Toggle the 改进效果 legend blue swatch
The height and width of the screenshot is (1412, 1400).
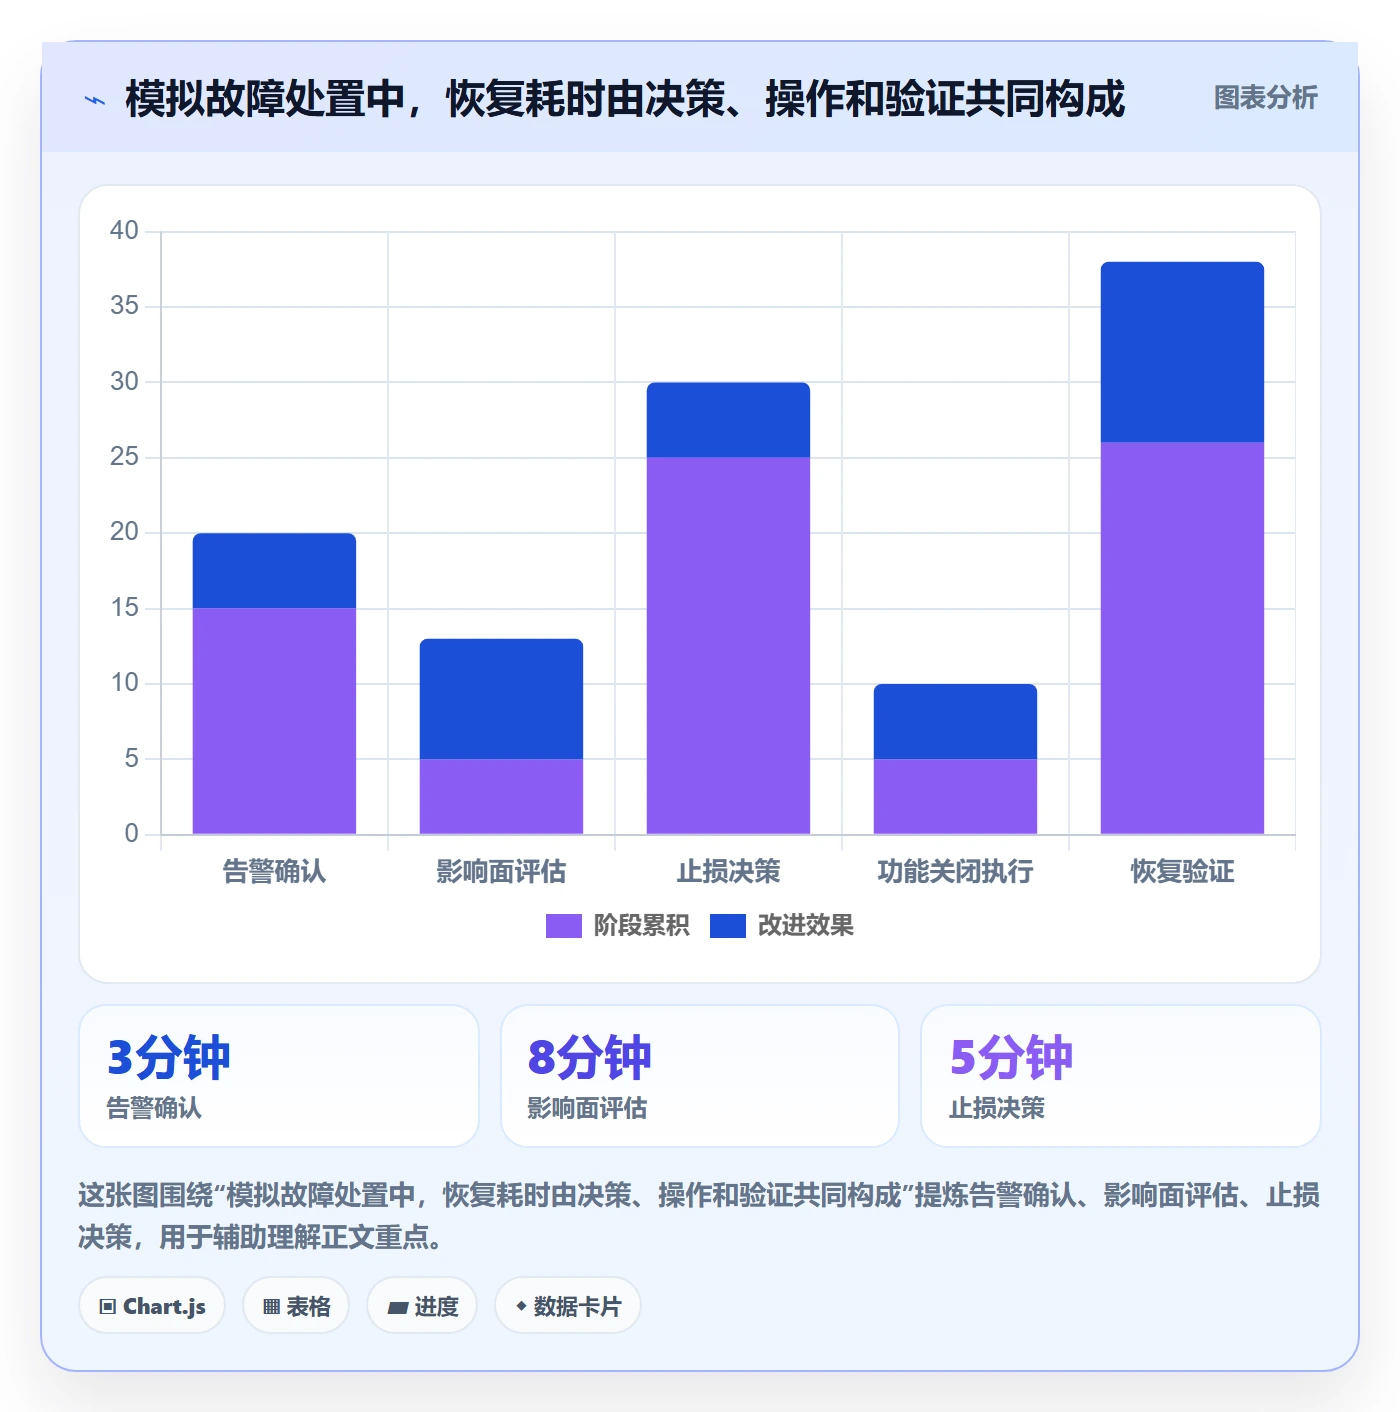point(727,926)
